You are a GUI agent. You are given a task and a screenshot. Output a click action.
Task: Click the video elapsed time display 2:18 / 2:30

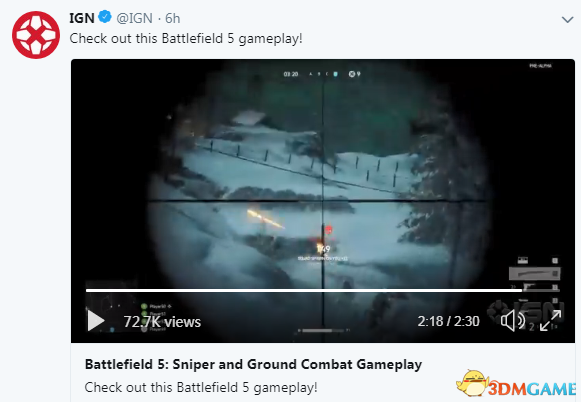point(448,321)
